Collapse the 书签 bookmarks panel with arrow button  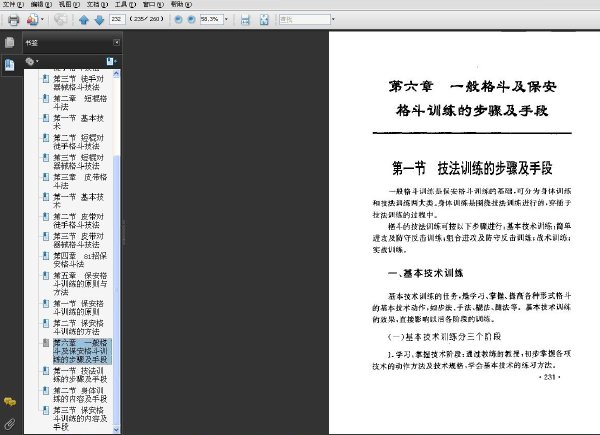tap(116, 42)
